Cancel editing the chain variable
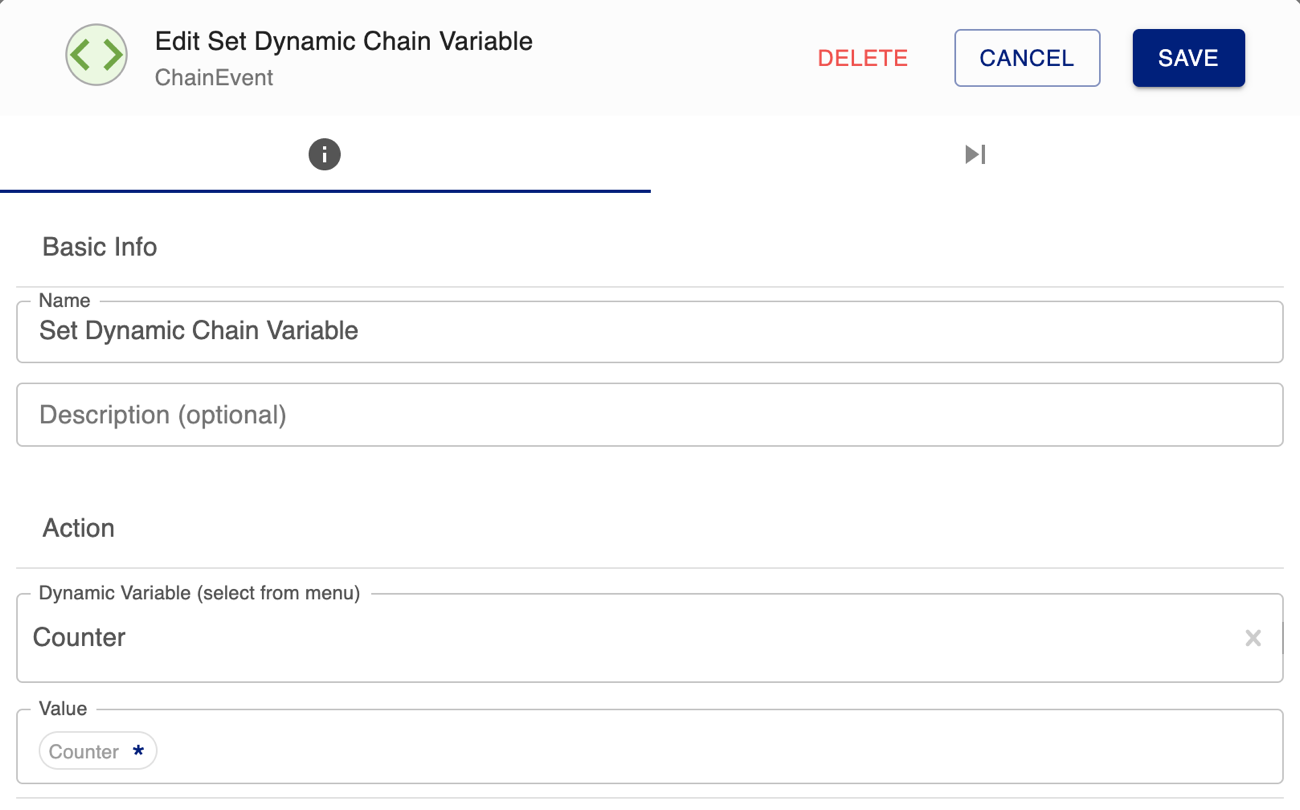 click(x=1027, y=58)
